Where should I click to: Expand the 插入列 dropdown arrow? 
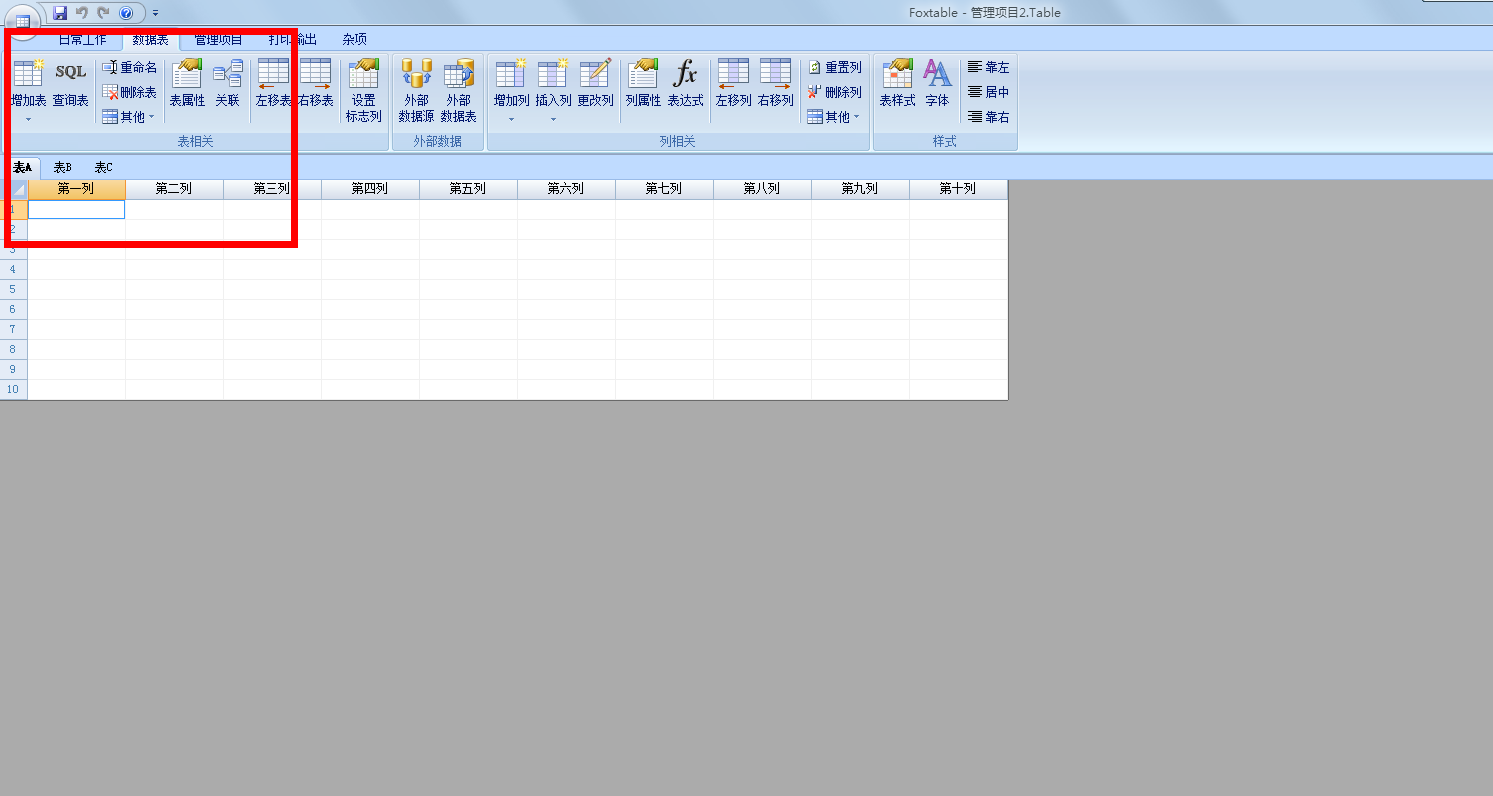pyautogui.click(x=553, y=120)
